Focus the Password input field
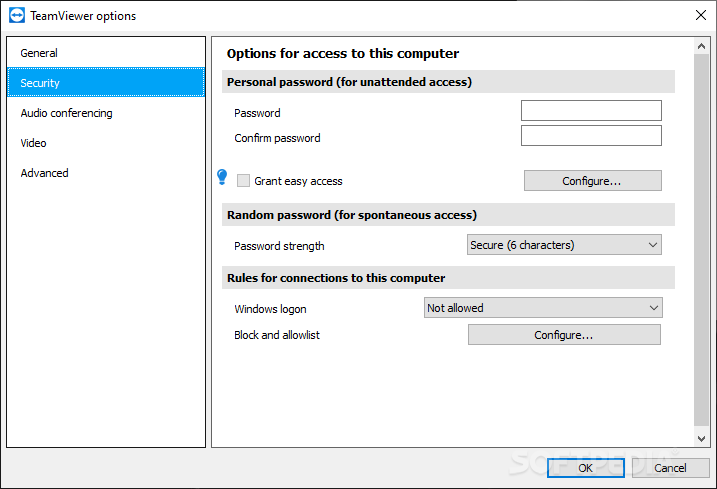The width and height of the screenshot is (717, 489). click(591, 111)
